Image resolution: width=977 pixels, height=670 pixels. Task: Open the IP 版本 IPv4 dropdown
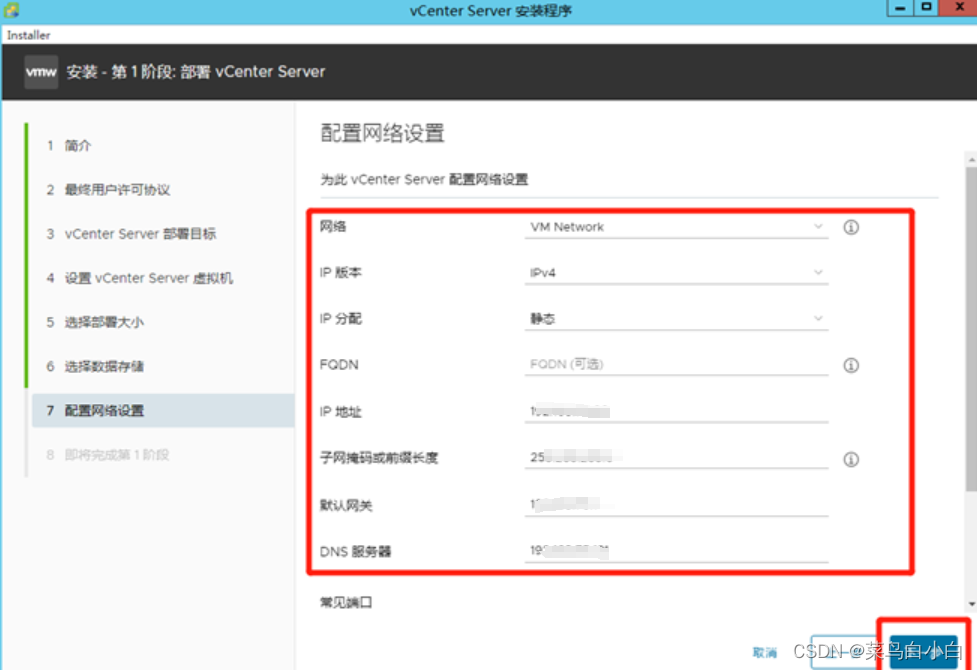(676, 273)
